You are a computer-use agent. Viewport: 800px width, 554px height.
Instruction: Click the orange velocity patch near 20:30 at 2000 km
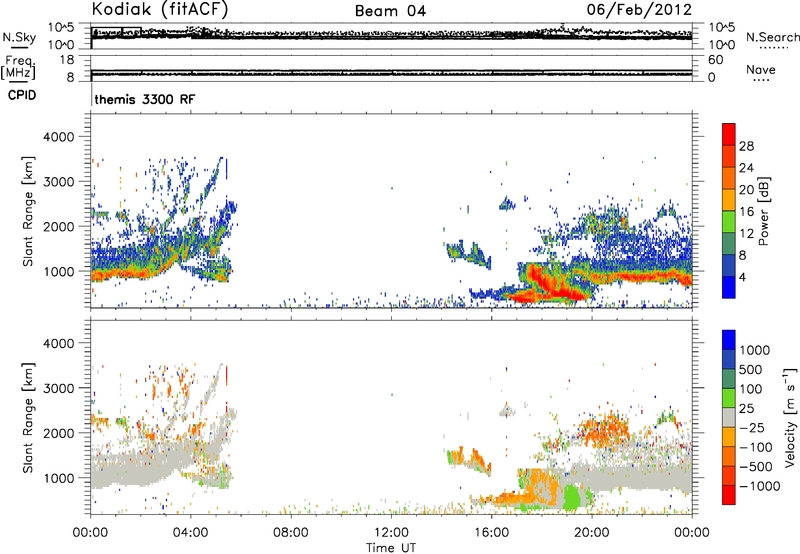tap(604, 430)
